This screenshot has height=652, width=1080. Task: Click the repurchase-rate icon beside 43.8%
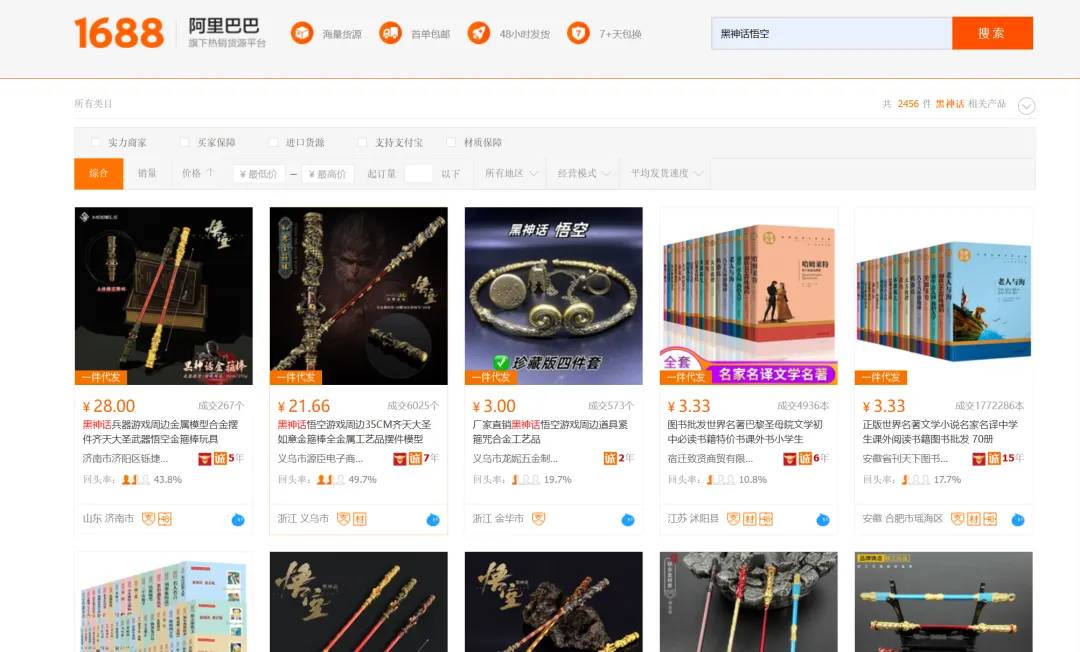click(136, 480)
